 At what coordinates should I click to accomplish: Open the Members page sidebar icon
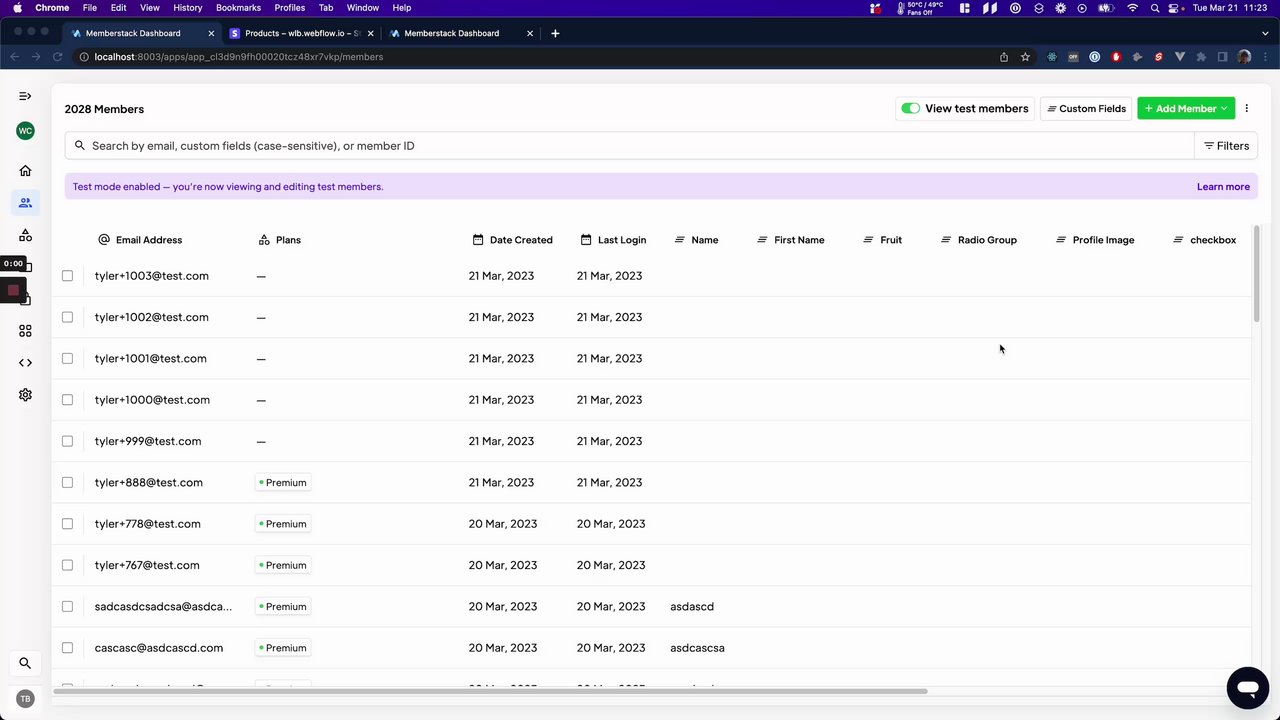coord(25,202)
